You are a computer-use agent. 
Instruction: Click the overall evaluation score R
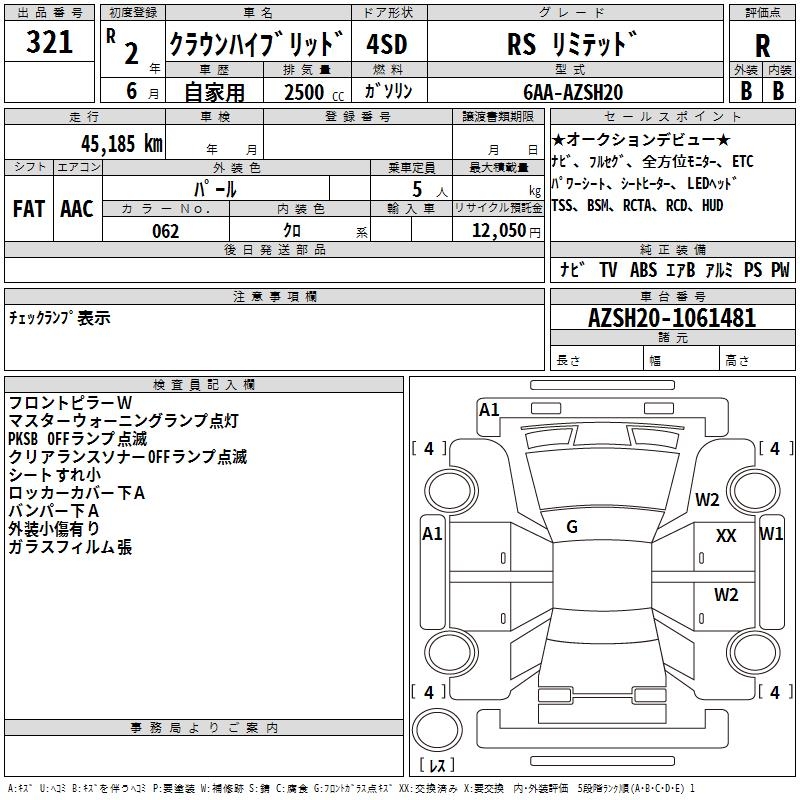(762, 46)
